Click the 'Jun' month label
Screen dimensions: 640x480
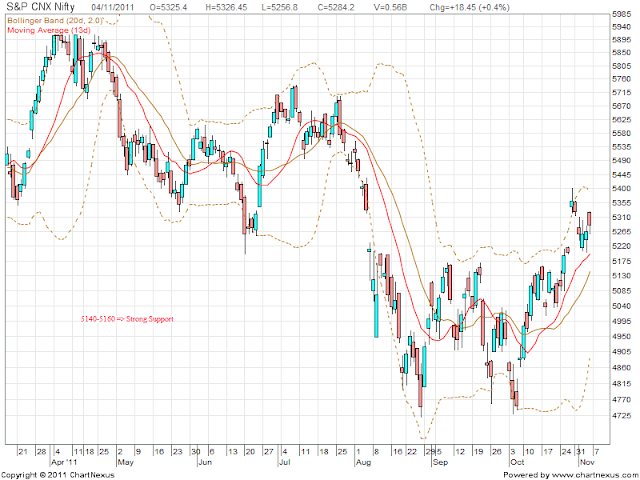point(205,462)
